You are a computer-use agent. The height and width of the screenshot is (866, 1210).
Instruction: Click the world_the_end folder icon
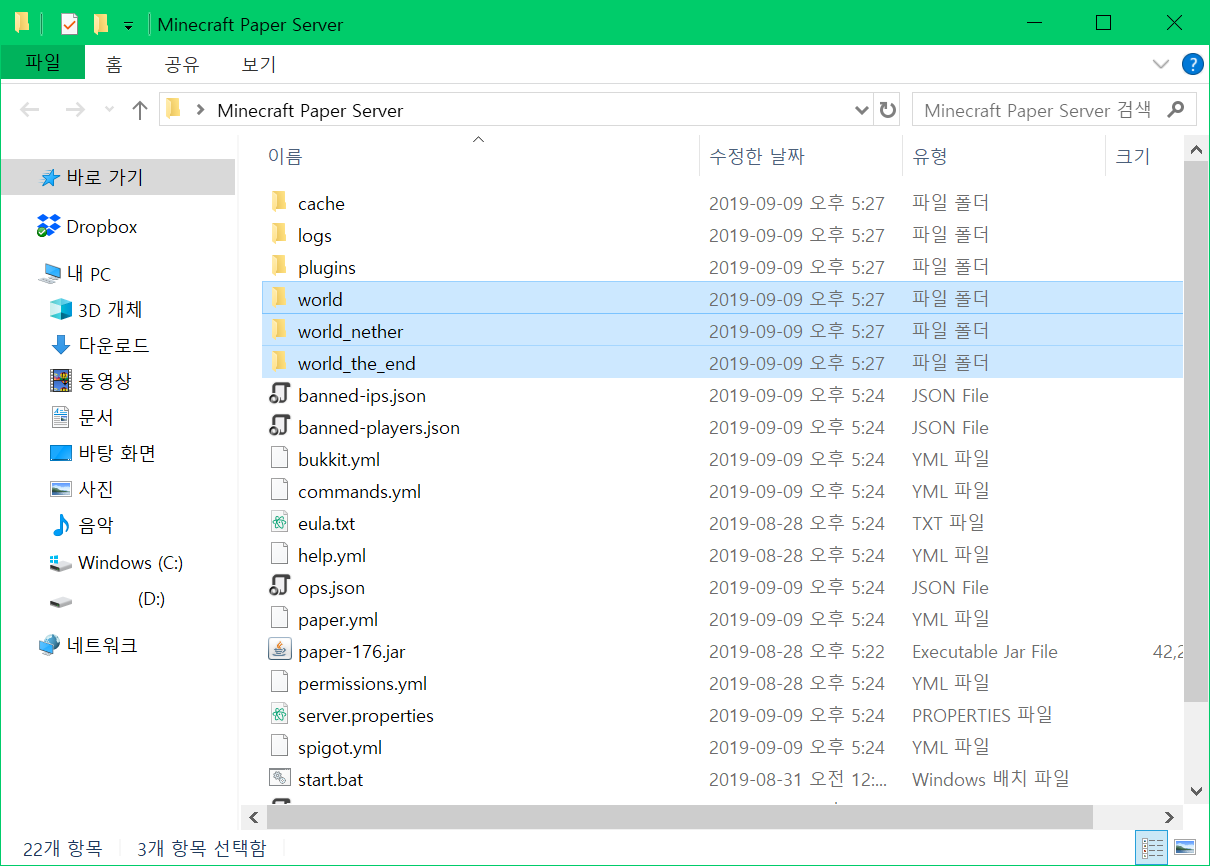pyautogui.click(x=279, y=363)
